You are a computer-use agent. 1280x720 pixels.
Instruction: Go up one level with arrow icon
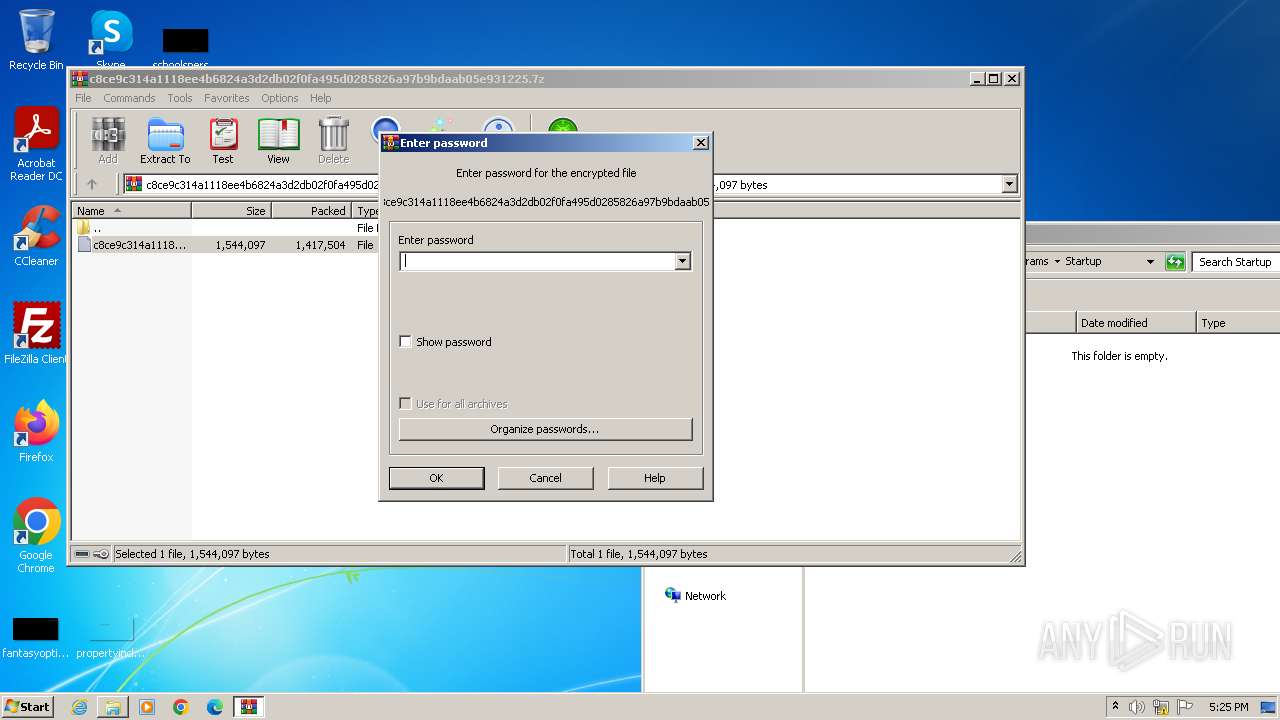click(x=92, y=184)
